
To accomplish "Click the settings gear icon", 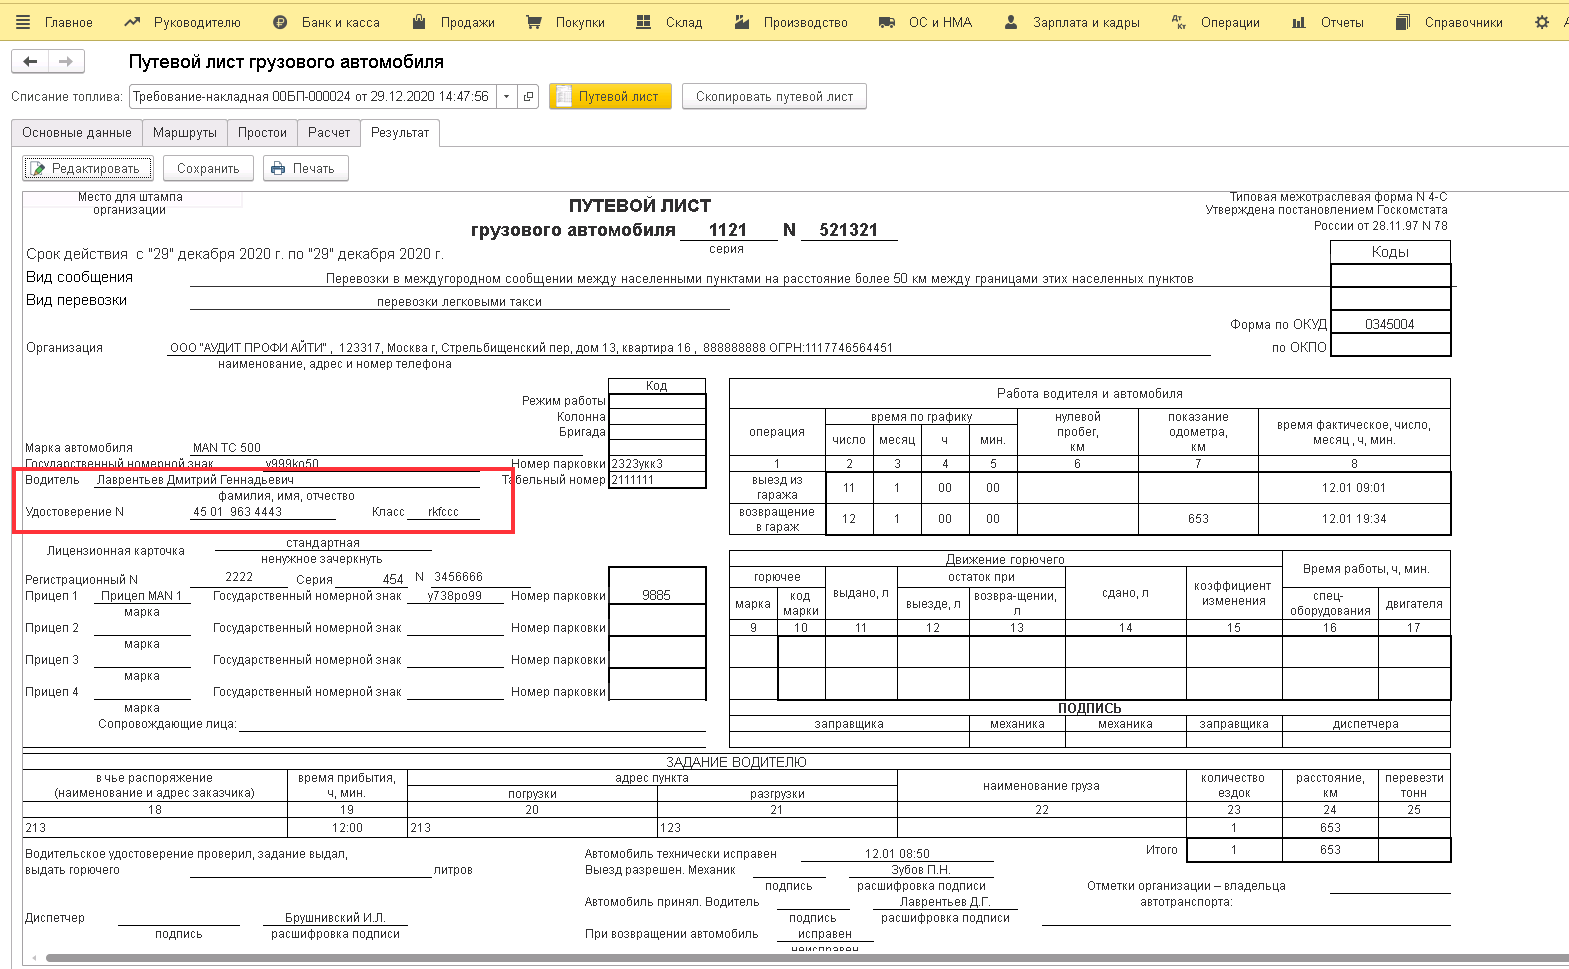I will click(1542, 22).
